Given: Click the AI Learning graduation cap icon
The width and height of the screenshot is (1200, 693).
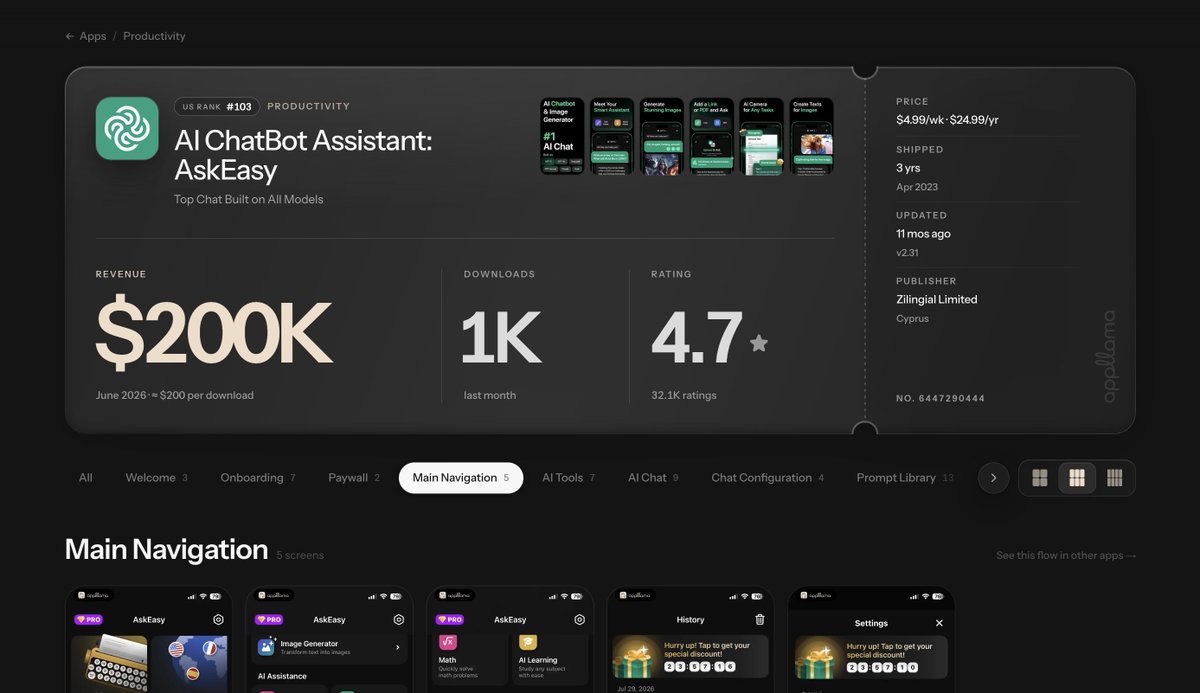Looking at the screenshot, I should [x=528, y=642].
